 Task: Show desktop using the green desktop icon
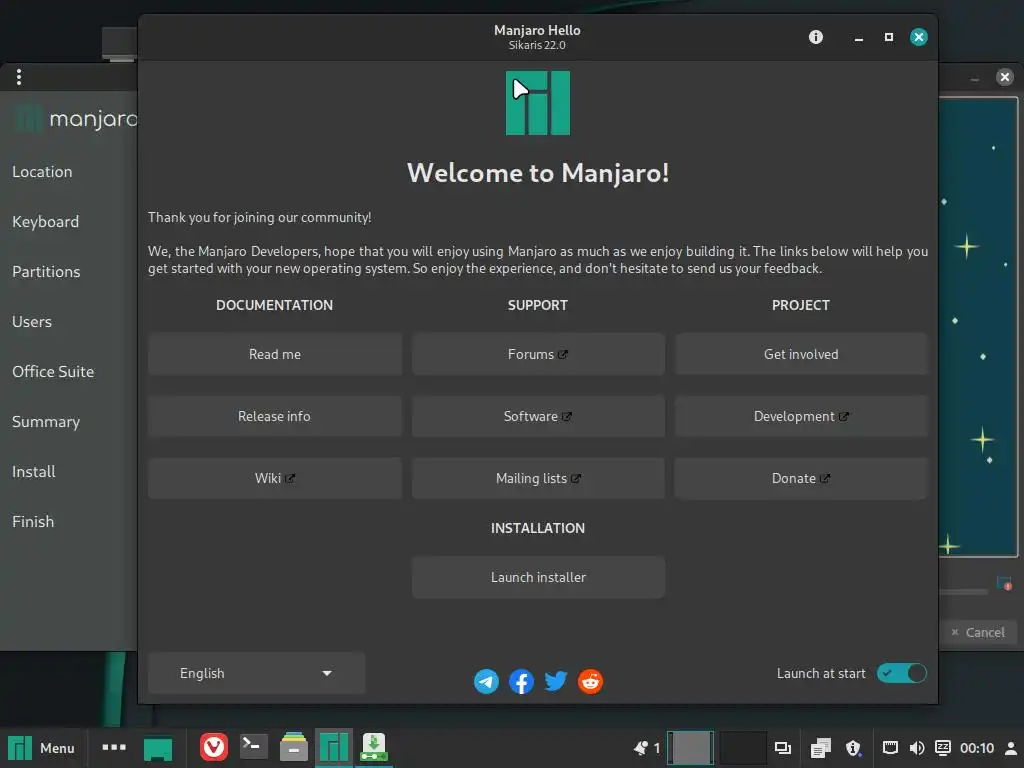tap(157, 748)
